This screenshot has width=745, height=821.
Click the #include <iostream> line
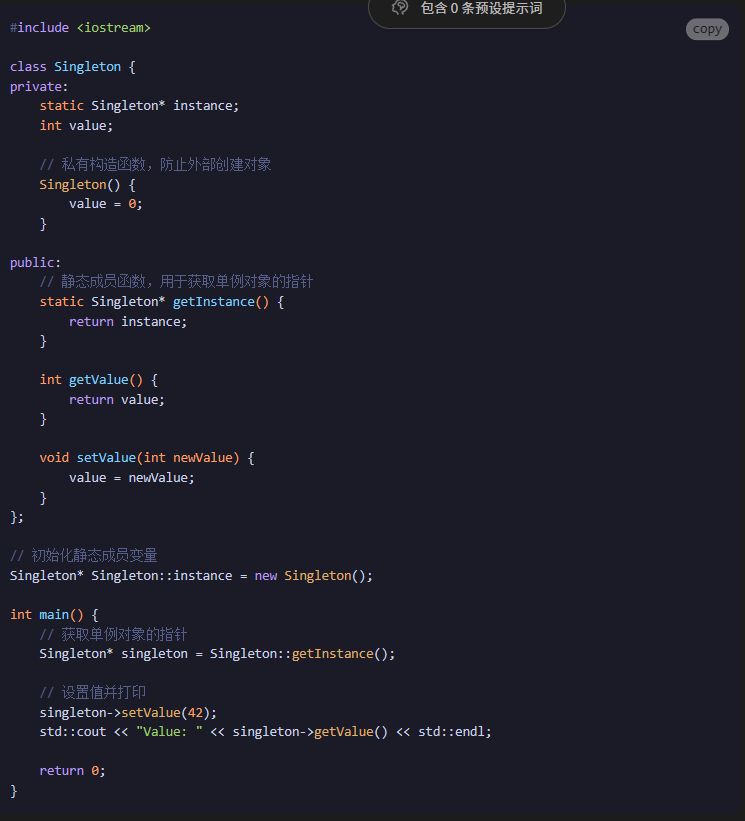(x=80, y=27)
